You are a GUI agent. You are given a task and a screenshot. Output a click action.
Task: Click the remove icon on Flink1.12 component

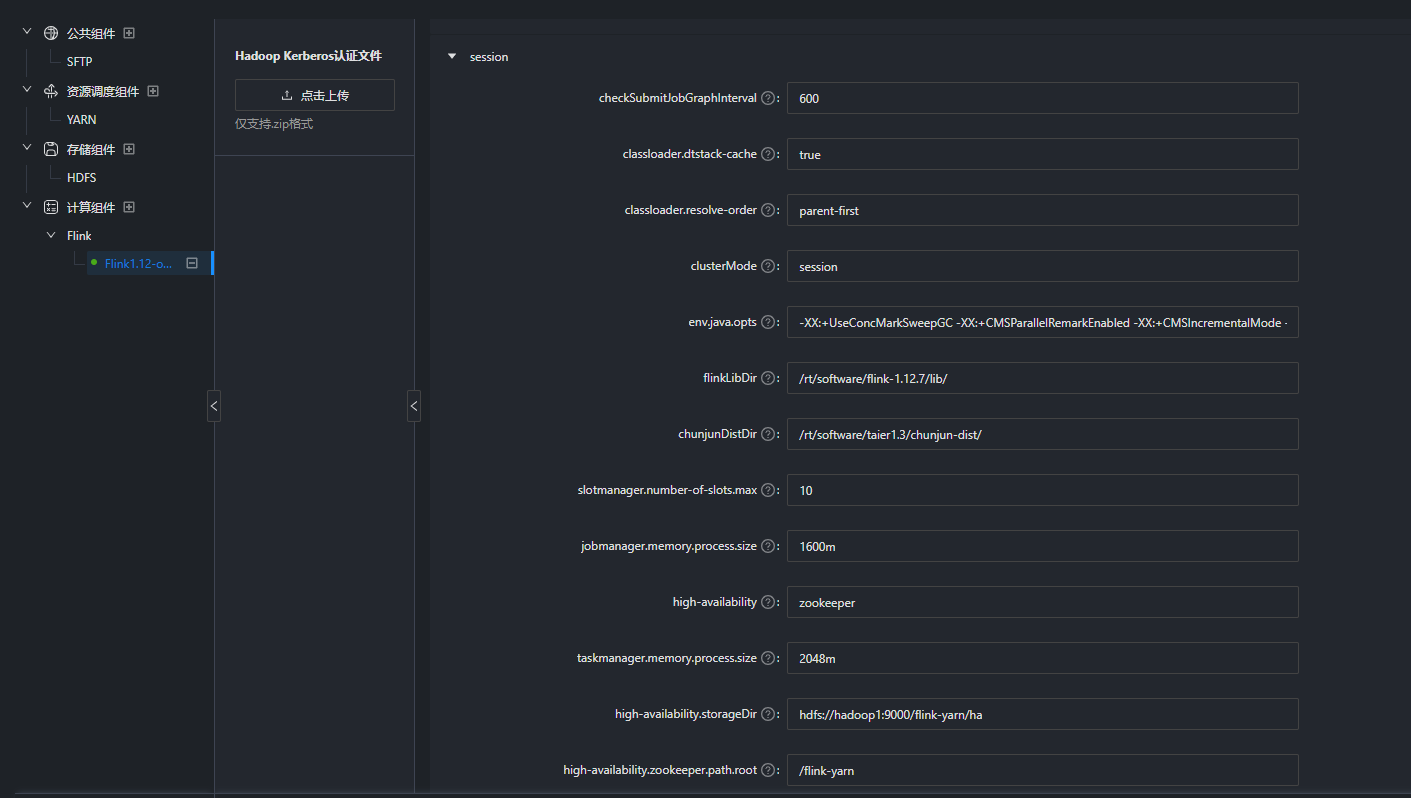click(192, 263)
